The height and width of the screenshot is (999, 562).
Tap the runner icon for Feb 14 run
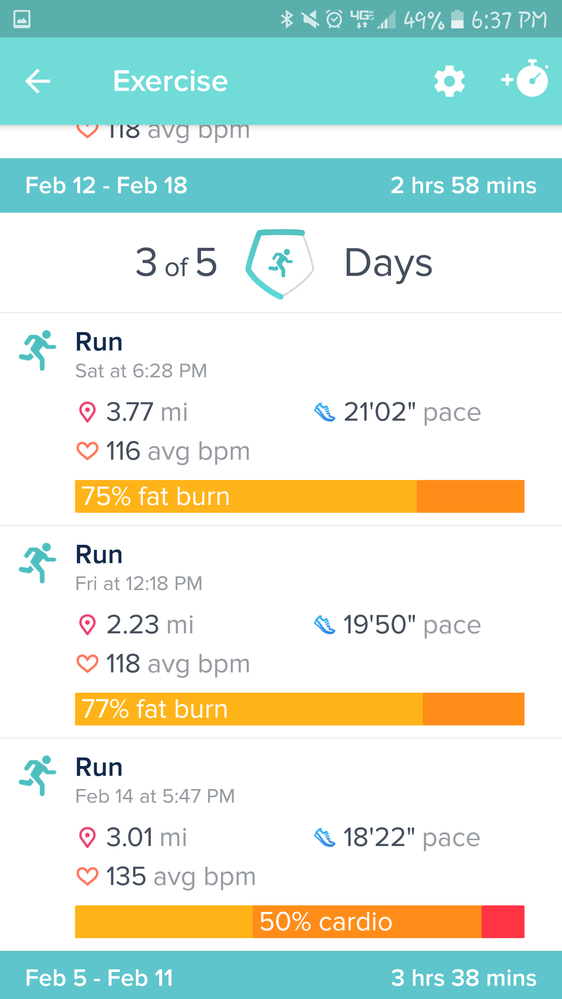tap(37, 775)
